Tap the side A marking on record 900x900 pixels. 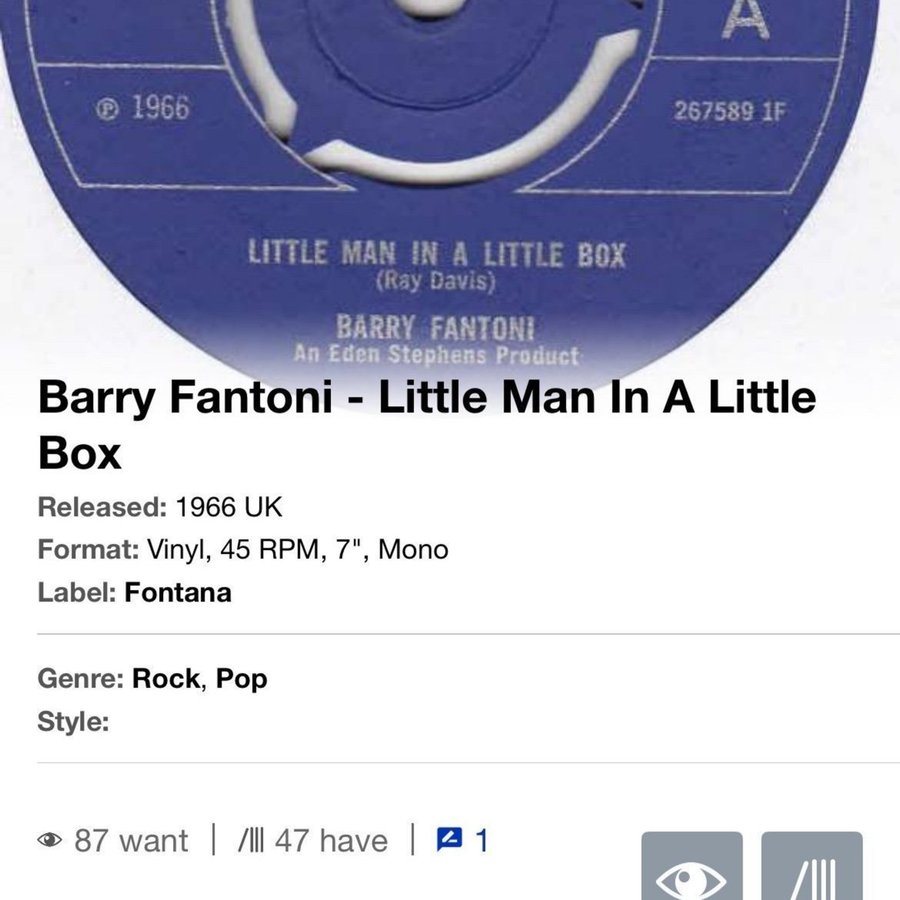[745, 21]
